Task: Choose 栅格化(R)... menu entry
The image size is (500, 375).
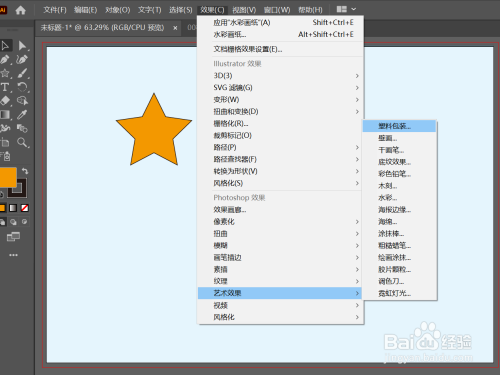Action: 280,124
